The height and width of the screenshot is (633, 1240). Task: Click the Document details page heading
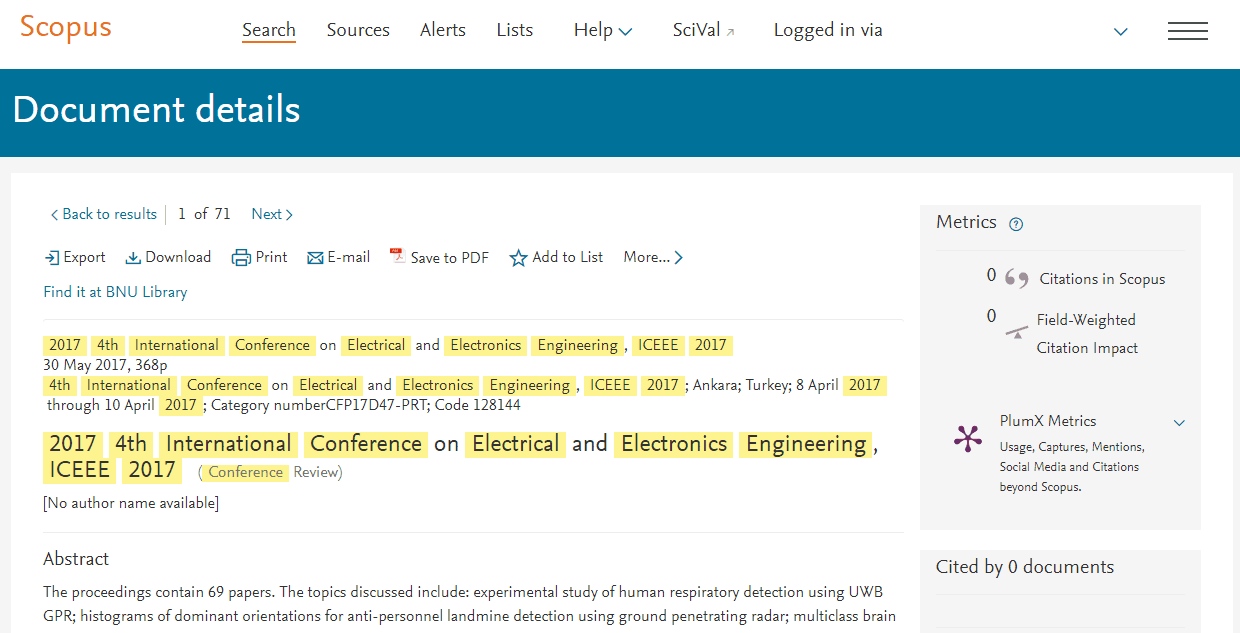click(x=156, y=109)
